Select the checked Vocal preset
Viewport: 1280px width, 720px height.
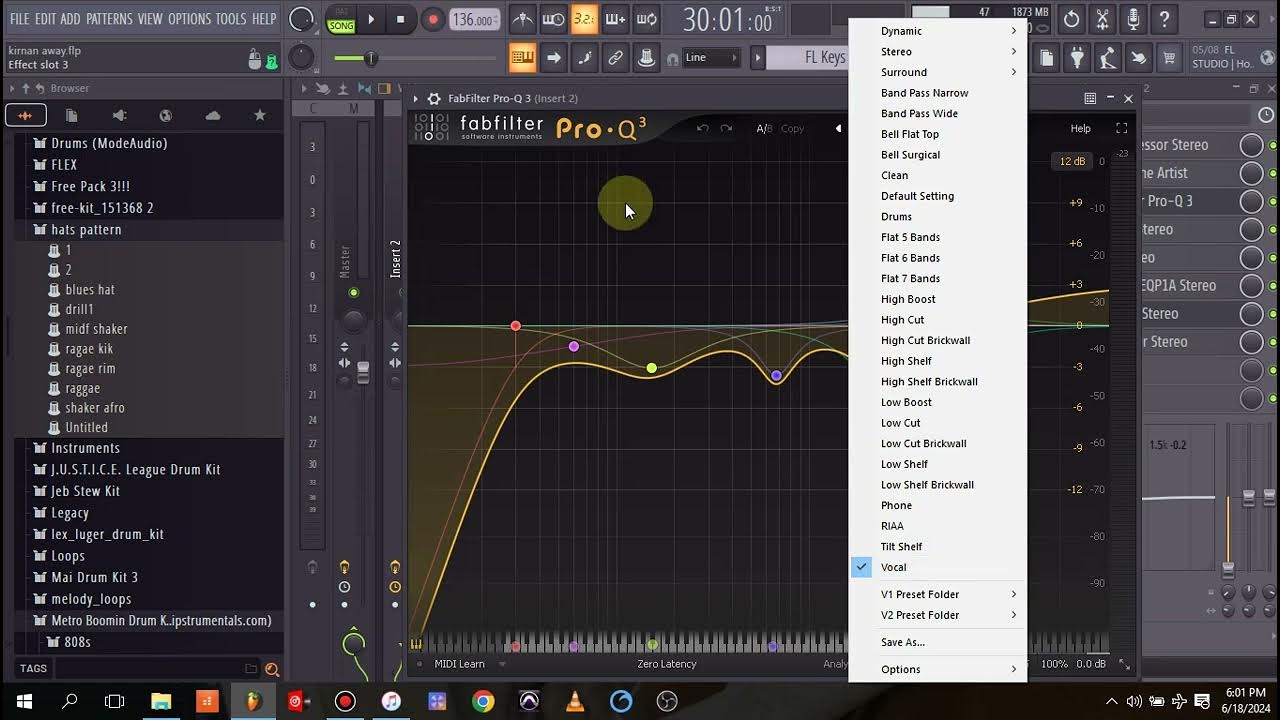coord(938,567)
